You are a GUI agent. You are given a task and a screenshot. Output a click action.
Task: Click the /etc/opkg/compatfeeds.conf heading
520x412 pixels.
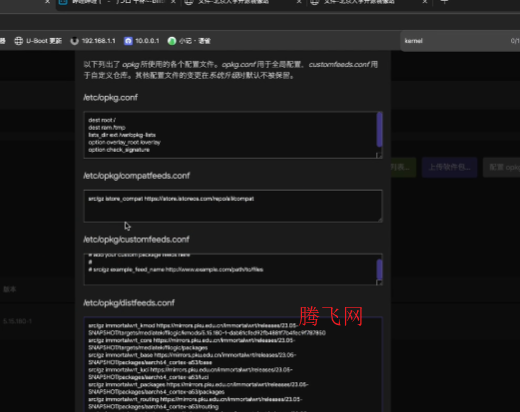pyautogui.click(x=137, y=176)
